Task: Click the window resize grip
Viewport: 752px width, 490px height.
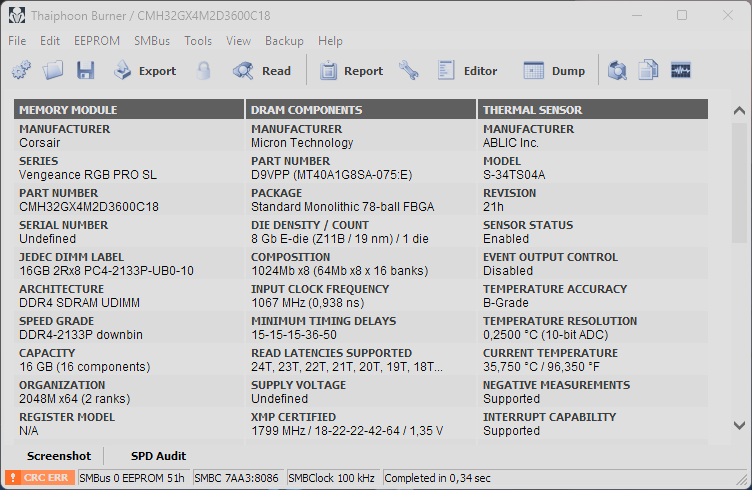Action: click(x=742, y=480)
